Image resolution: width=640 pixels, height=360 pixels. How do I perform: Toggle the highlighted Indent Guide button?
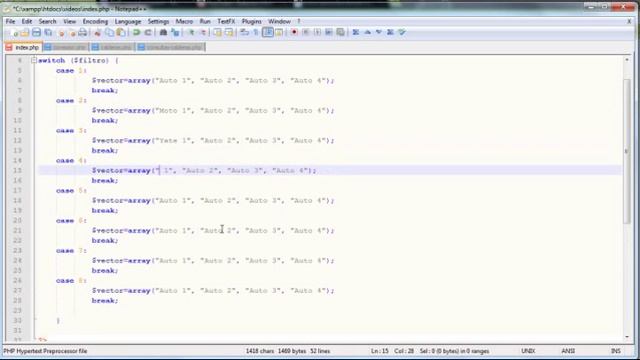[x=268, y=33]
